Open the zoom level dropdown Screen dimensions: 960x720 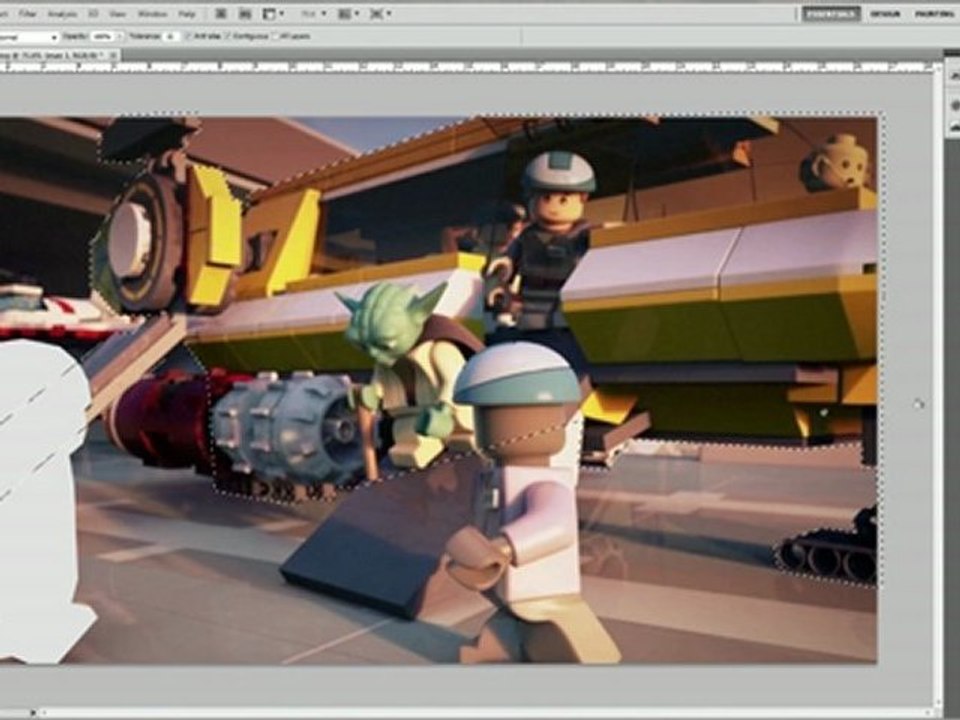314,13
